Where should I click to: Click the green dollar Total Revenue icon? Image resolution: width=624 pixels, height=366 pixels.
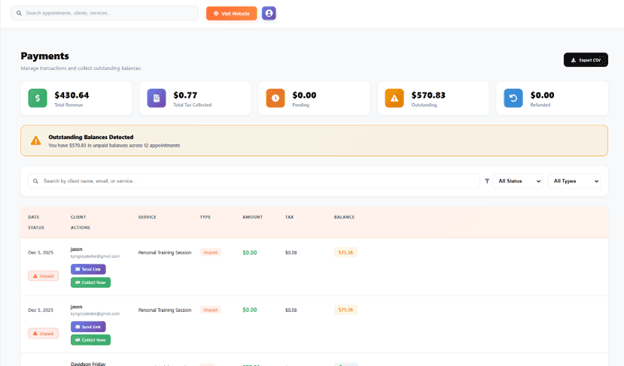pyautogui.click(x=37, y=98)
